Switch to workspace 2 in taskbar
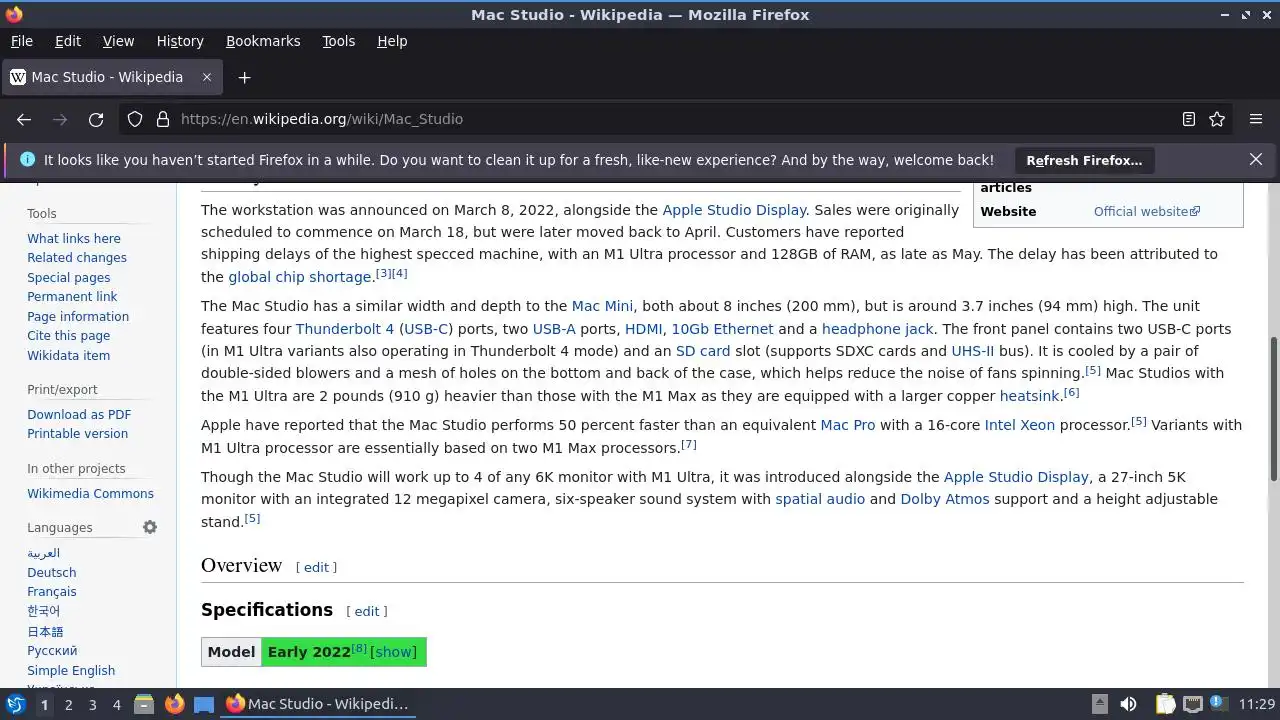Screen dimensions: 1280x720 point(68,705)
